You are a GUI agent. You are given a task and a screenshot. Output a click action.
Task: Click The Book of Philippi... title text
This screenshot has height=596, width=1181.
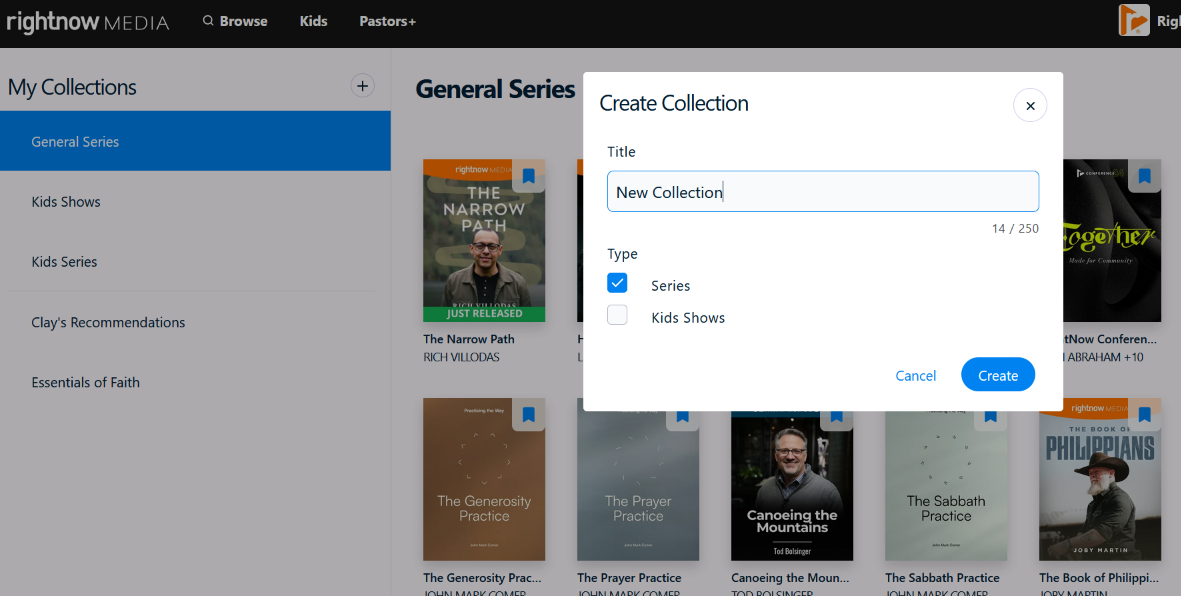click(x=1099, y=578)
